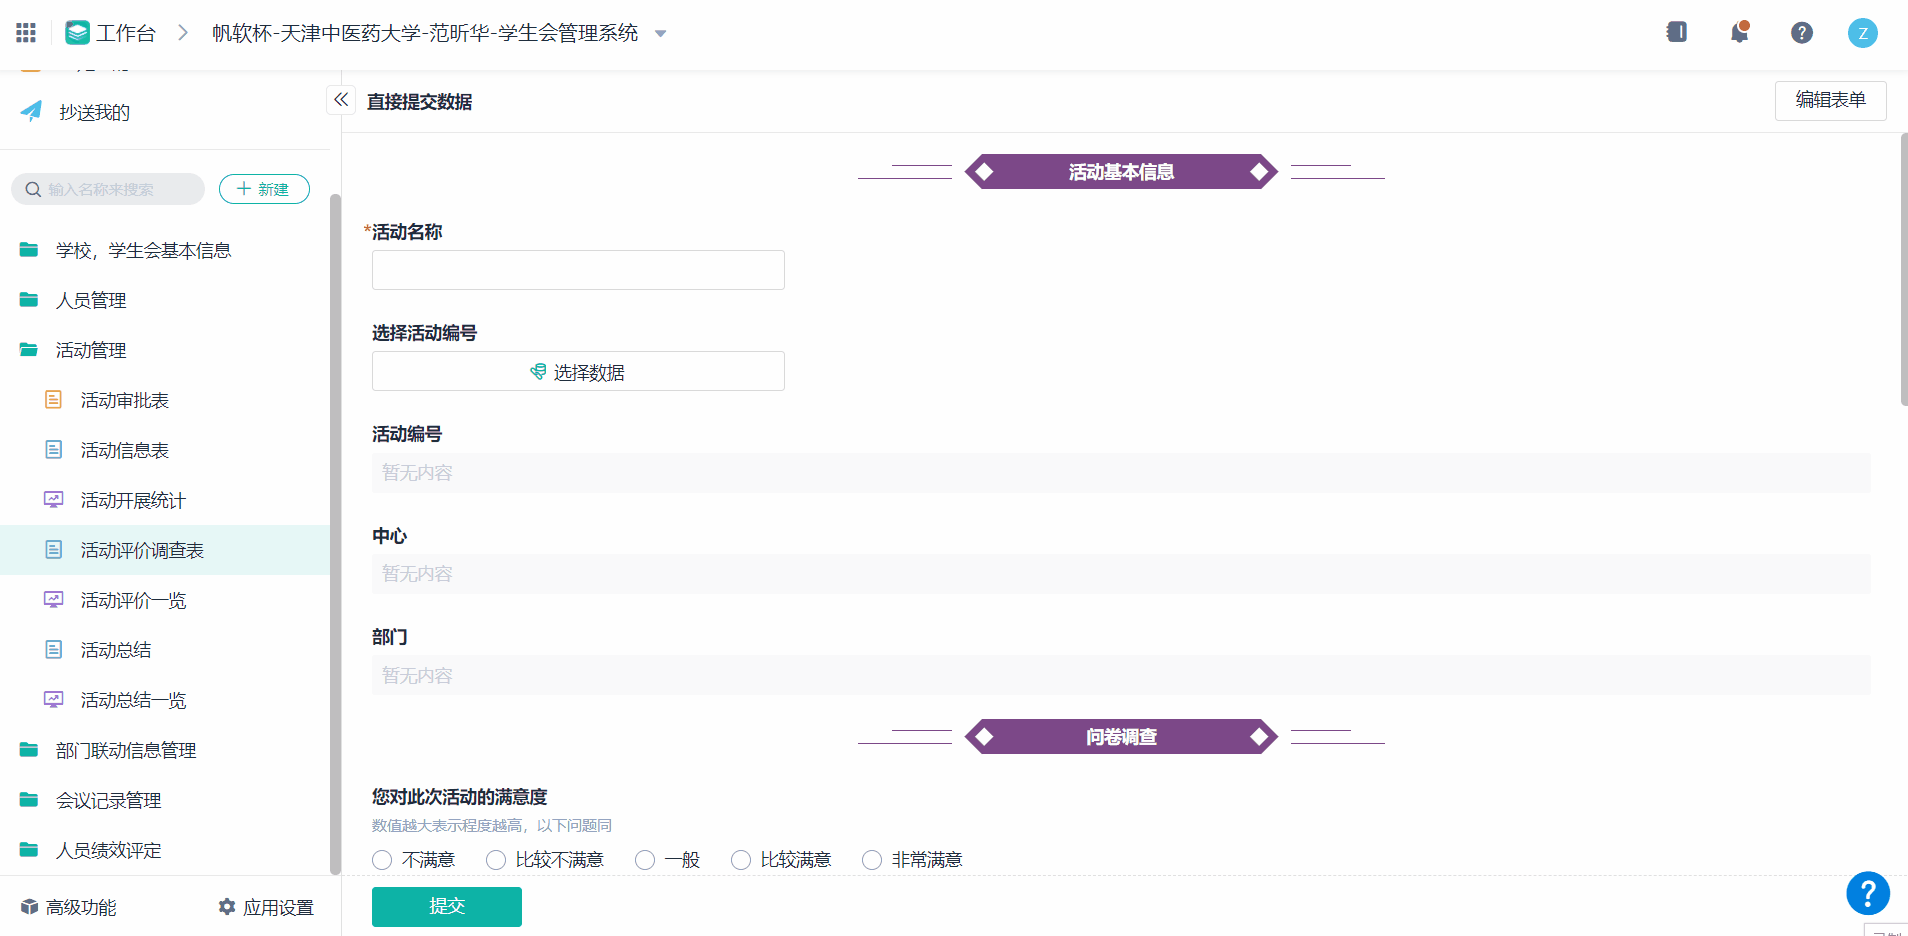Collapse the 活动管理 folder
The width and height of the screenshot is (1908, 936).
tap(91, 350)
